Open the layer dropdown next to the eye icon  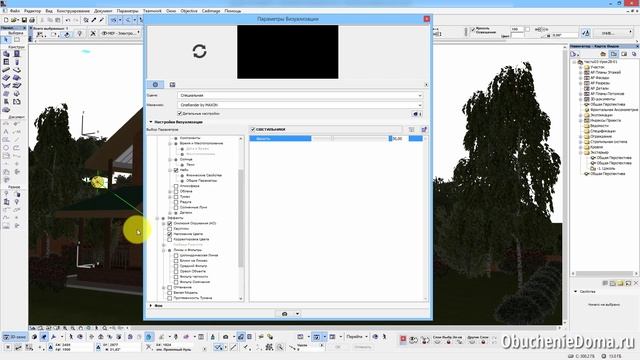click(121, 33)
